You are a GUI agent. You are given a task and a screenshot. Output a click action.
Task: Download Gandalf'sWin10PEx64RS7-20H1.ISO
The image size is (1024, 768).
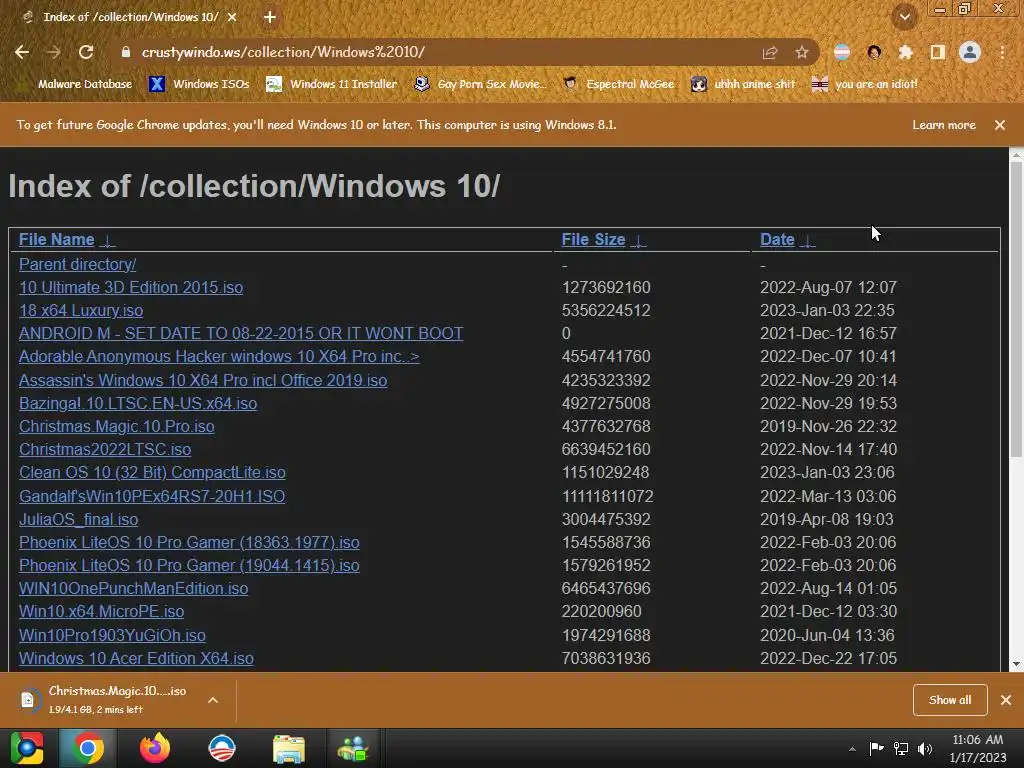pos(152,496)
